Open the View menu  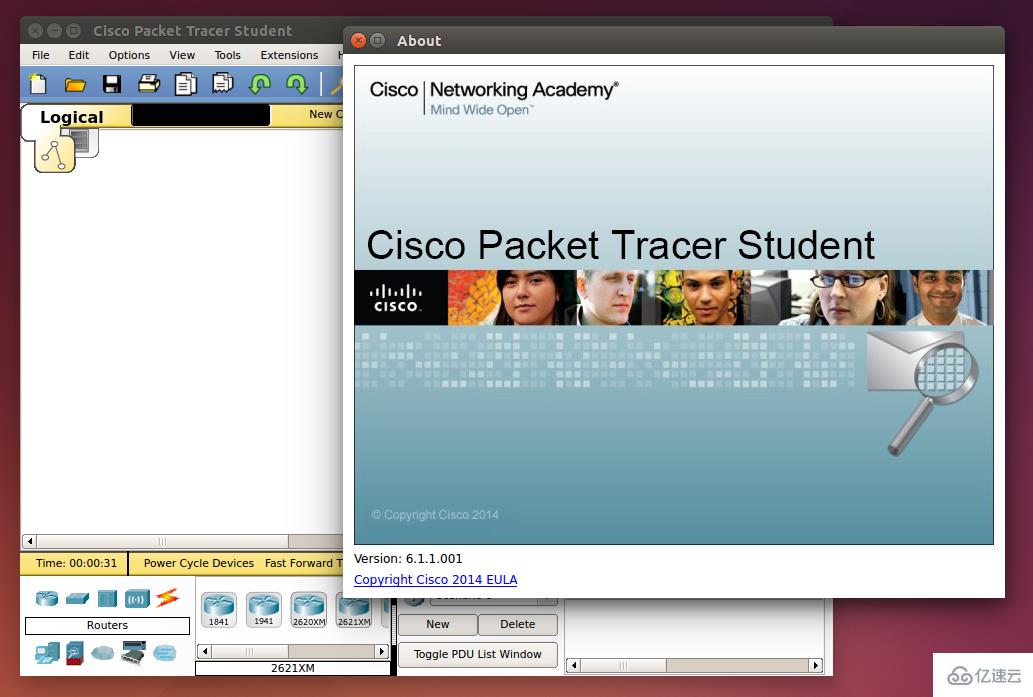182,55
